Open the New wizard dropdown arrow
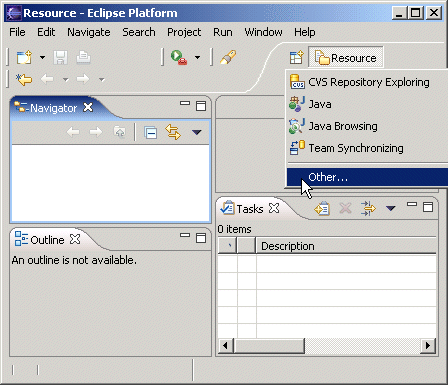The height and width of the screenshot is (385, 448). point(42,58)
